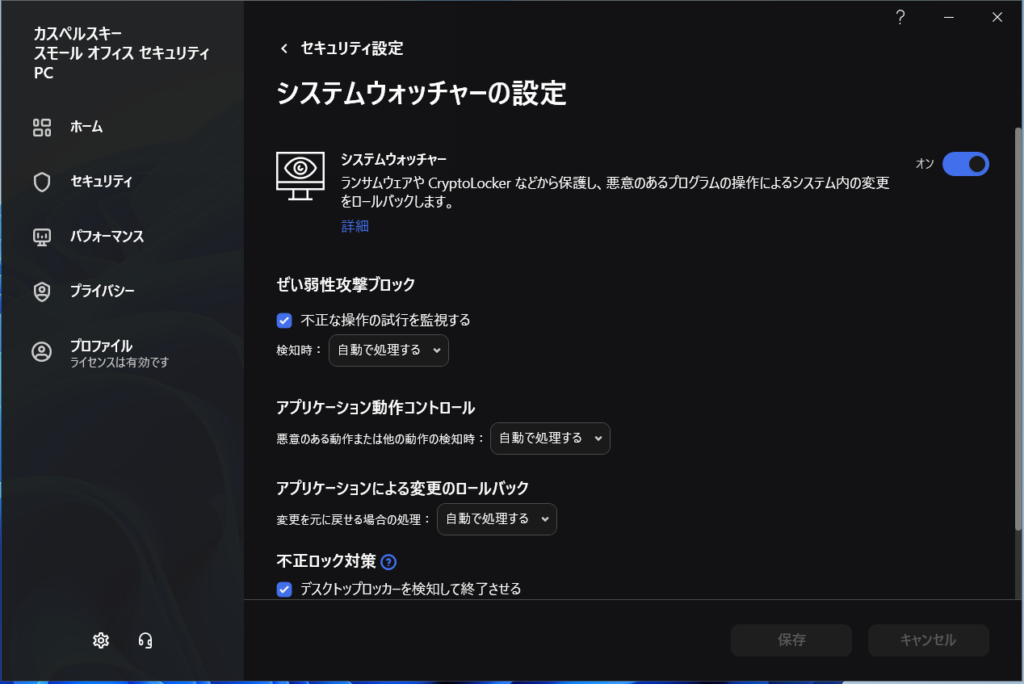The image size is (1024, 684).
Task: Open セキュリティ in the sidebar
Action: coord(101,181)
